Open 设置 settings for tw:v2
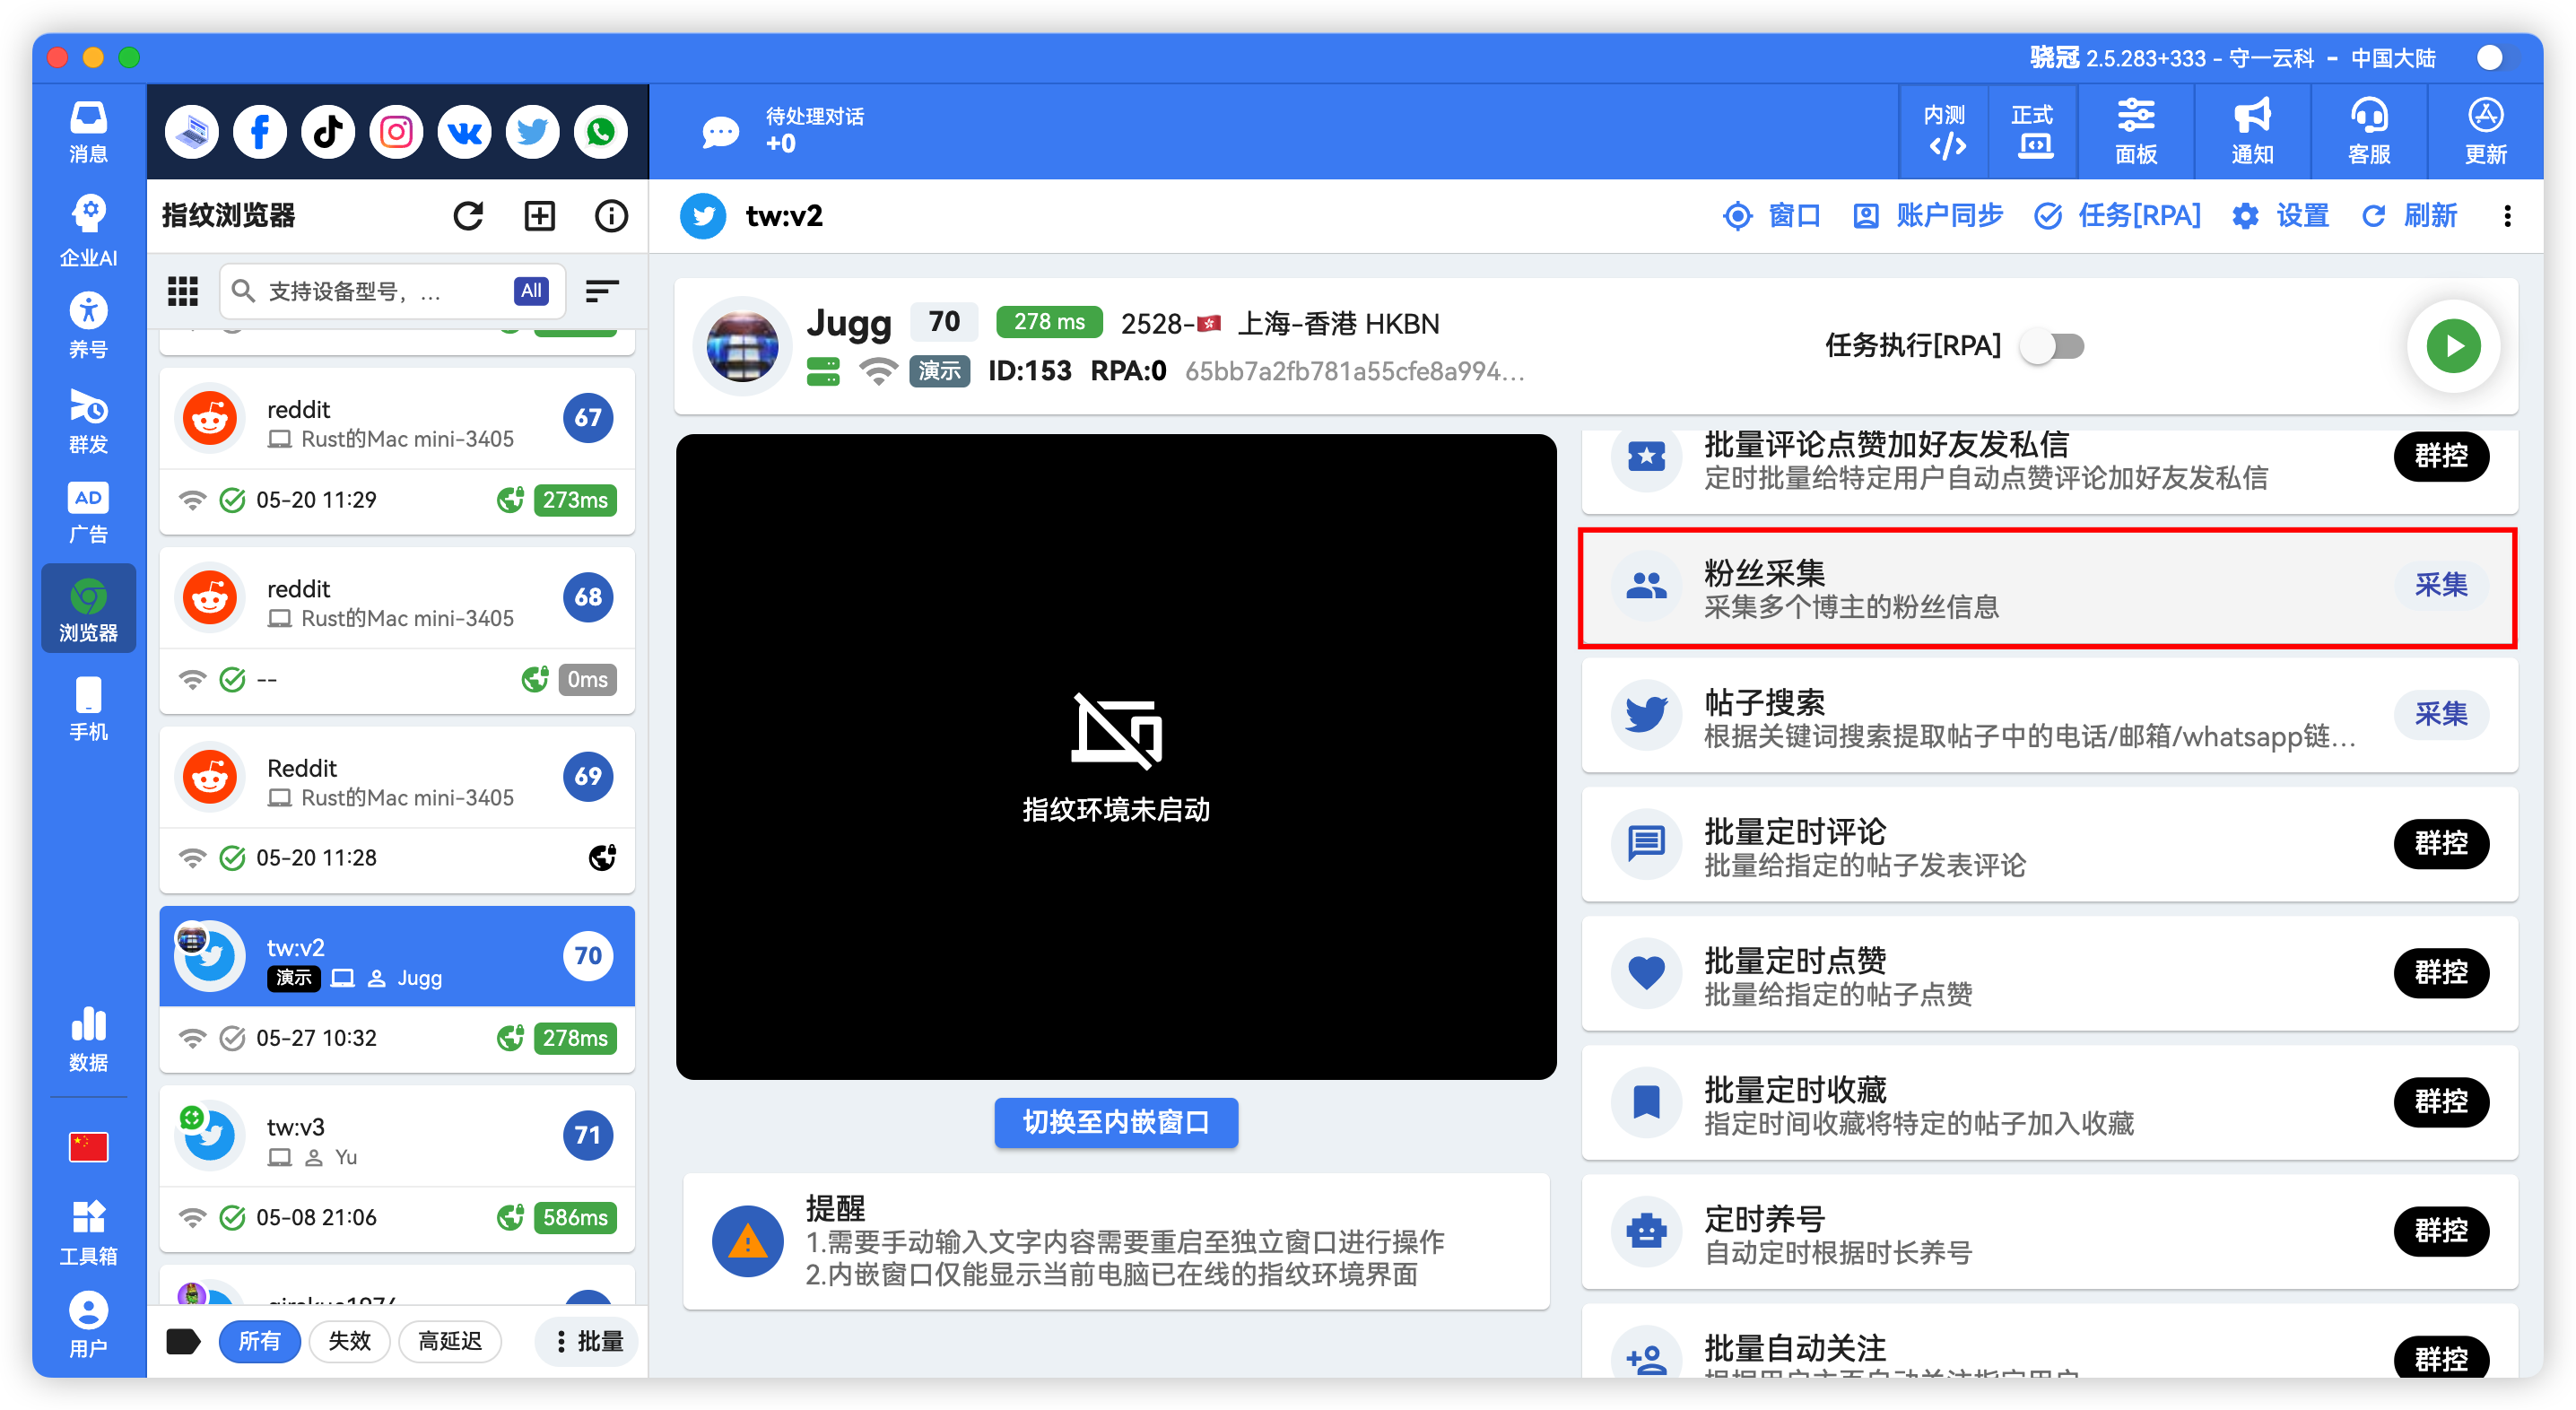This screenshot has width=2576, height=1410. pyautogui.click(x=2280, y=216)
